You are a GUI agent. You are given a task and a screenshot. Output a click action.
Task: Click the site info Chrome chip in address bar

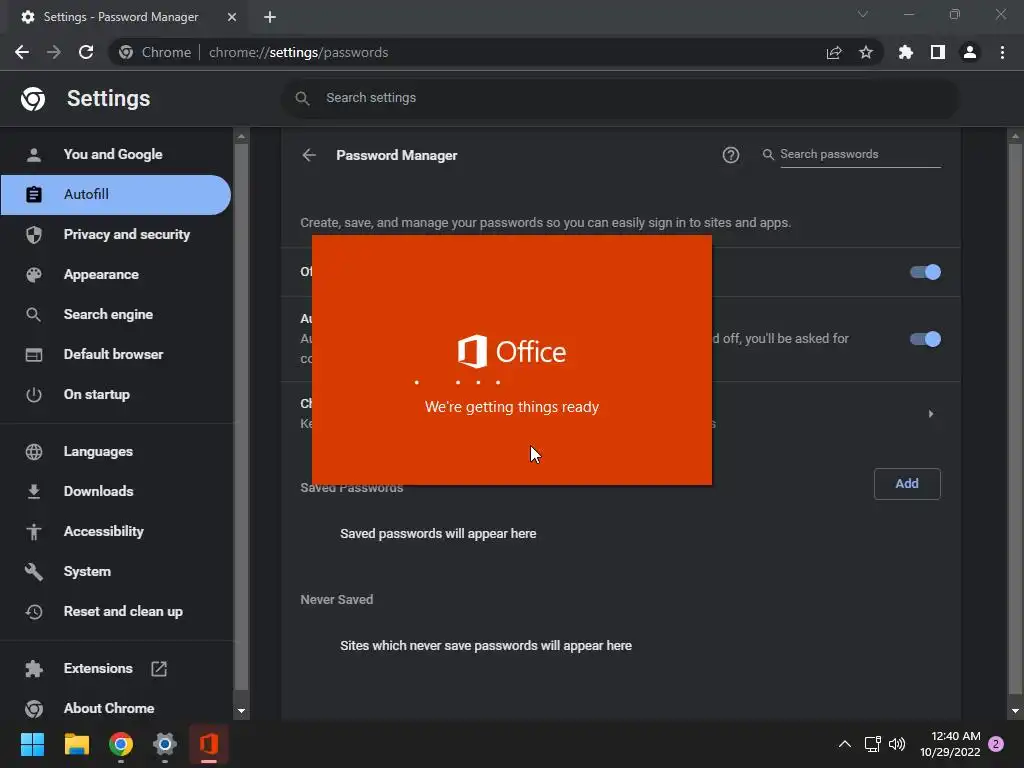tap(155, 52)
